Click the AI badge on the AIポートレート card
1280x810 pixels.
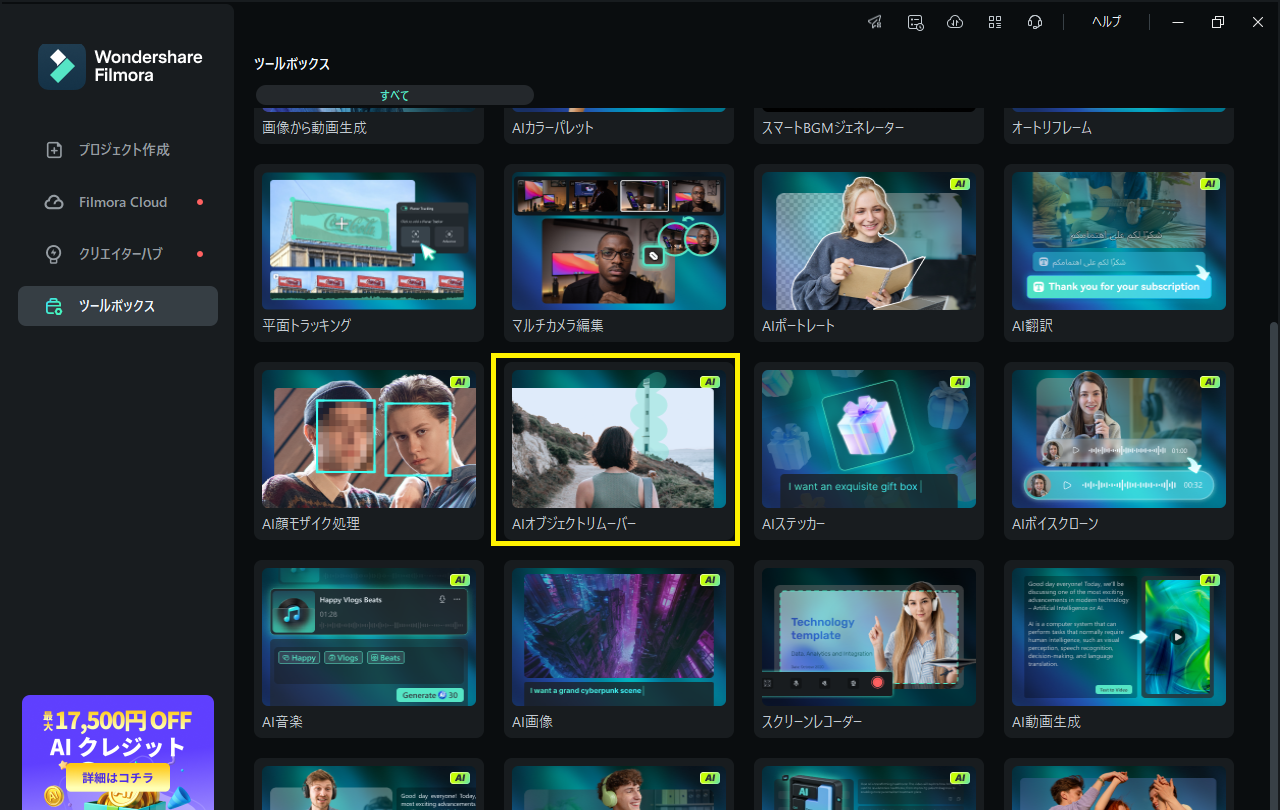(x=960, y=184)
